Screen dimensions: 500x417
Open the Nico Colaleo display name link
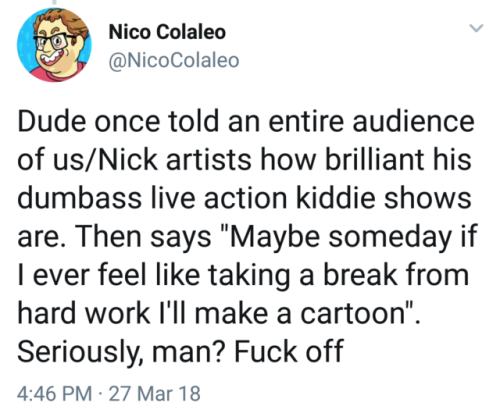167,32
